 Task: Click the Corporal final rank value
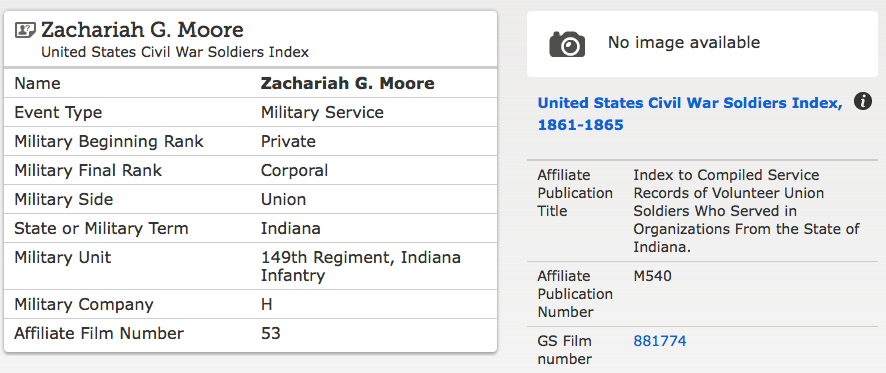(x=294, y=170)
